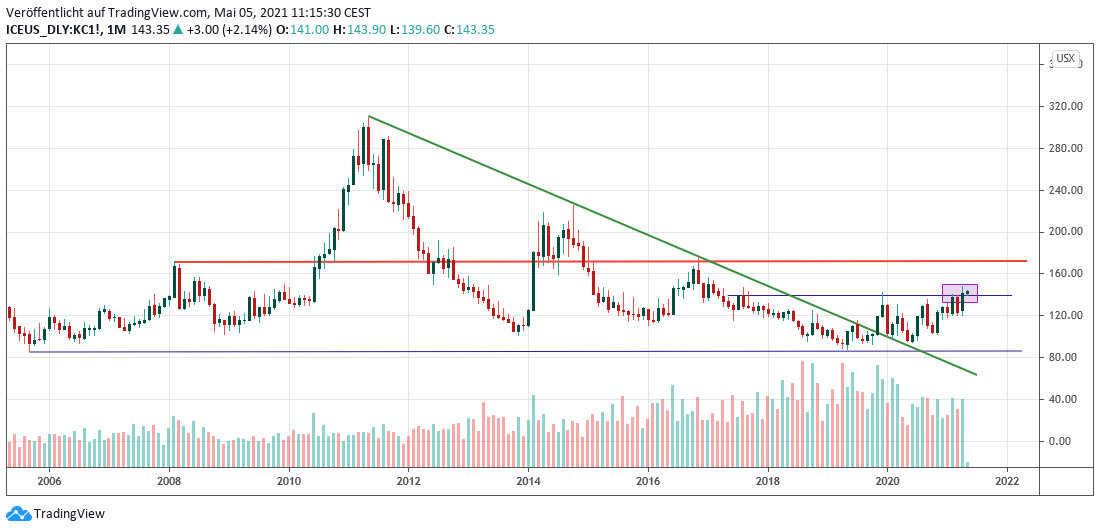This screenshot has width=1100, height=532.
Task: Select the long blue support line near 85
Action: [526, 351]
